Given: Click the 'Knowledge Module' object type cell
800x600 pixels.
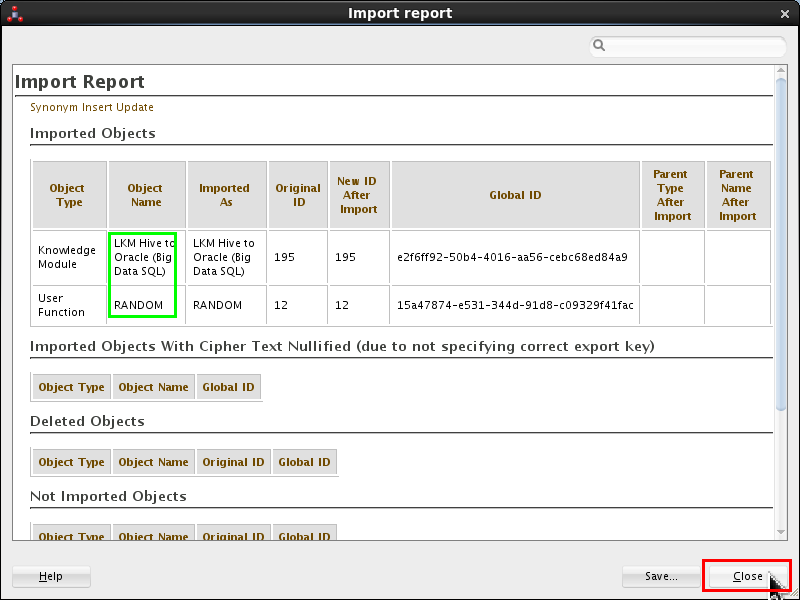Looking at the screenshot, I should (69, 257).
